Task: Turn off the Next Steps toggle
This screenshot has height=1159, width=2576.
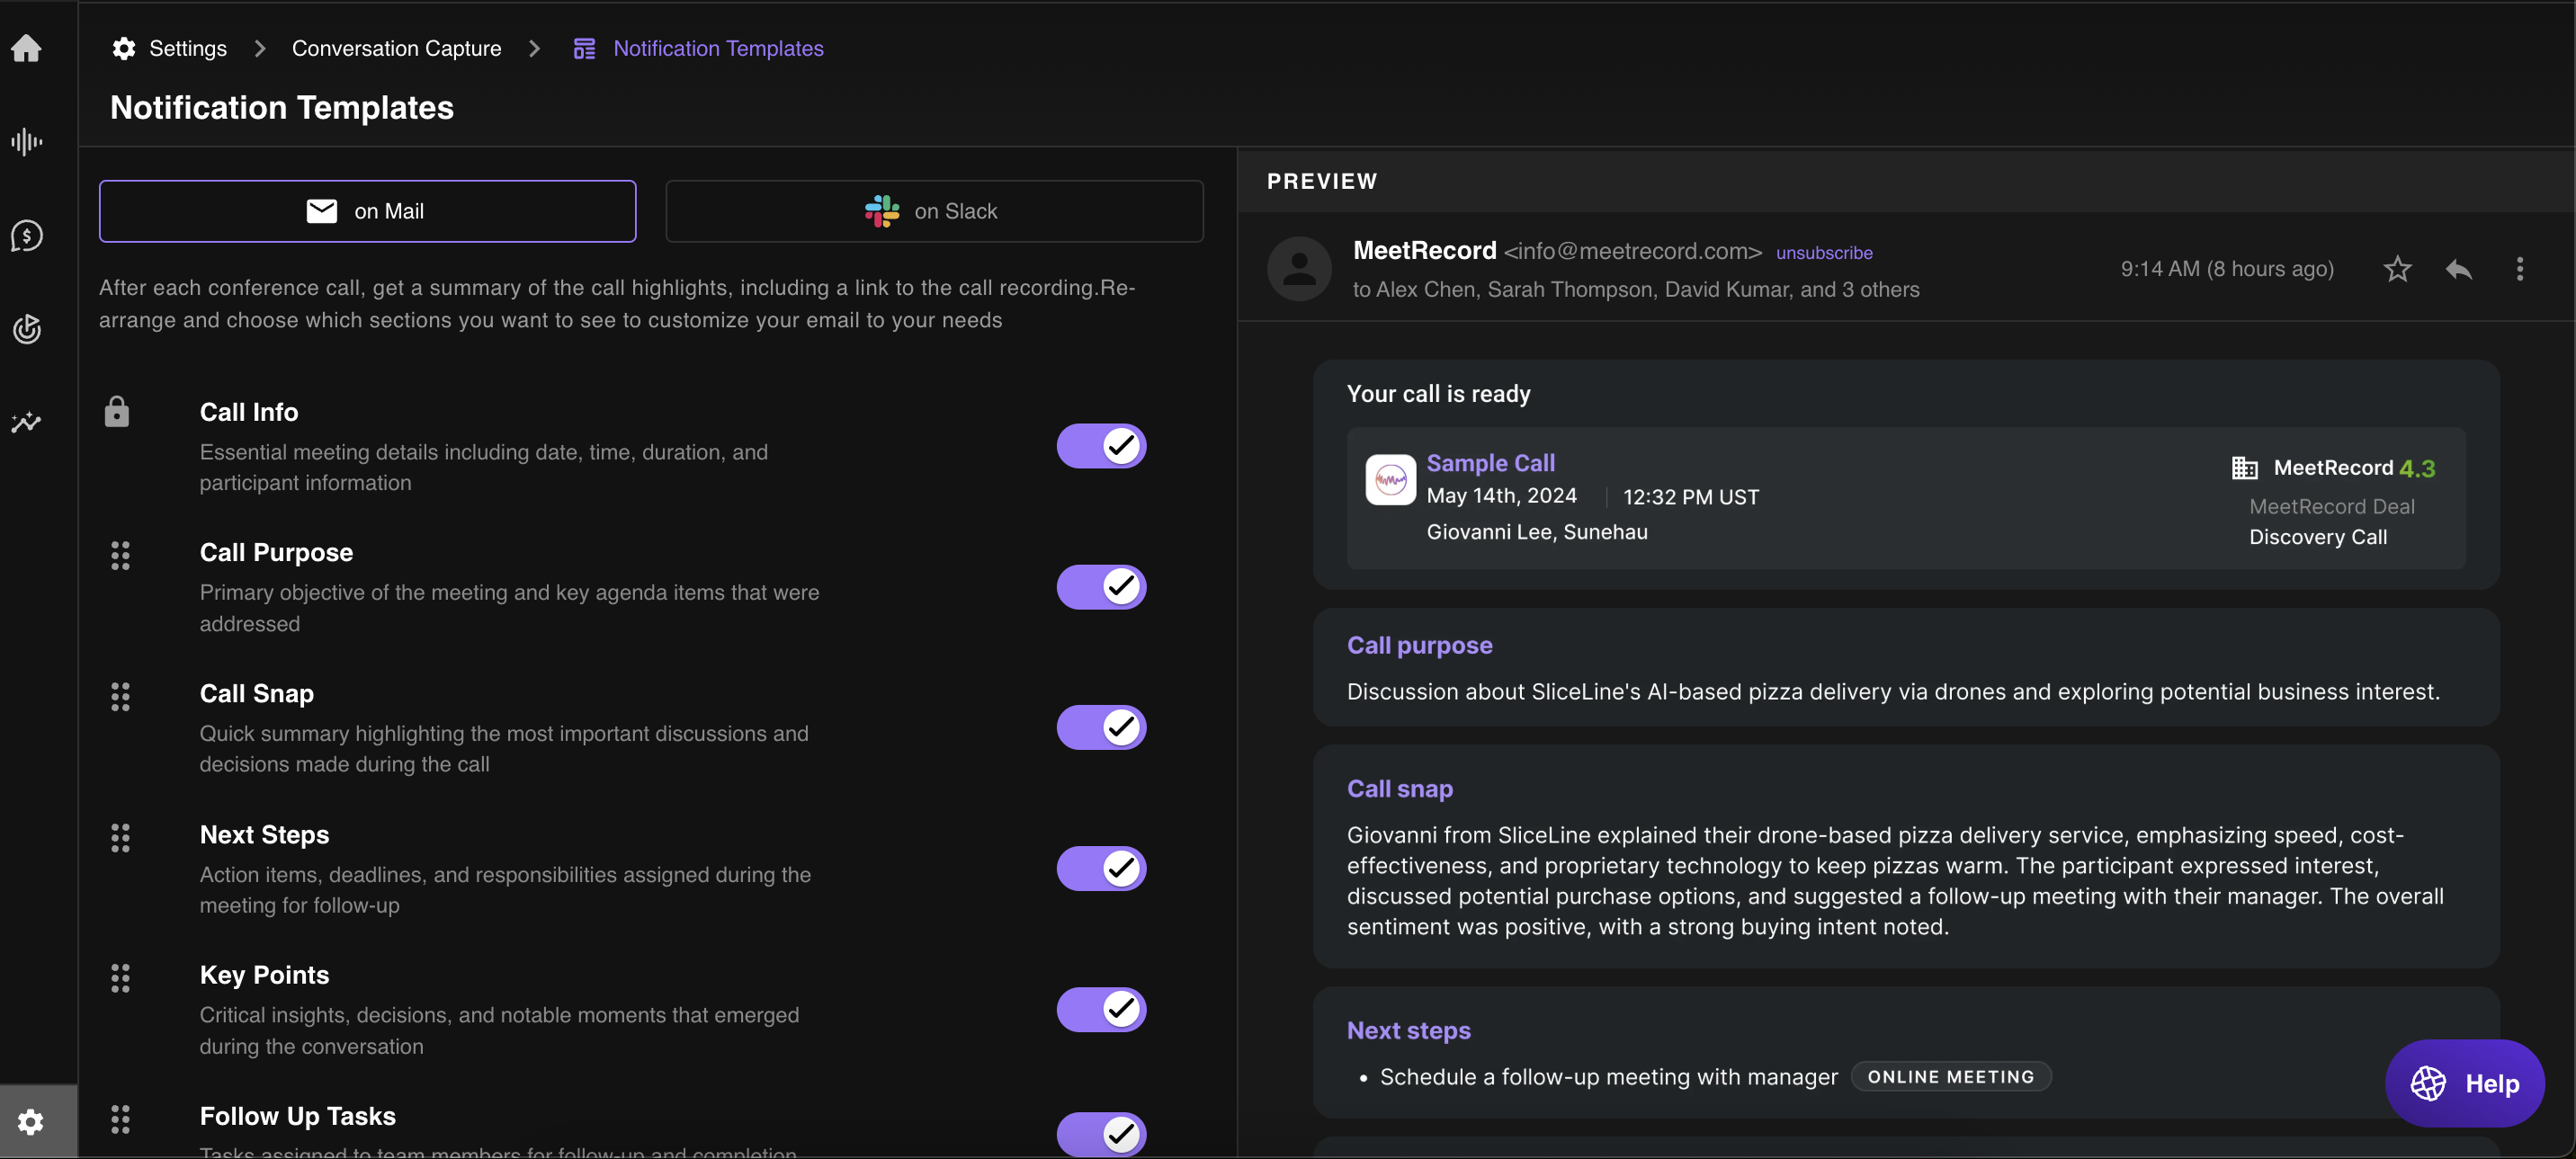Action: click(1101, 868)
